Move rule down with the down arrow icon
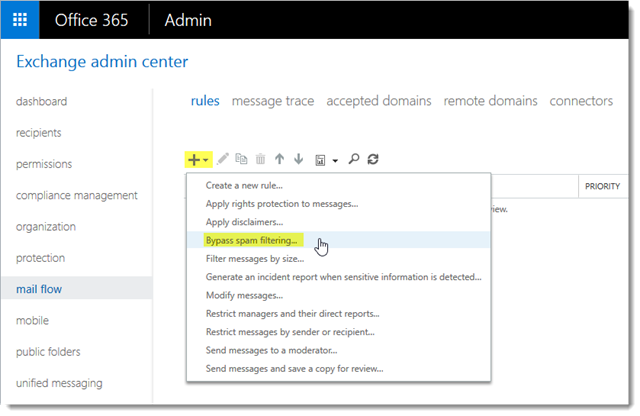Screen dimensions: 640x416 pos(299,159)
